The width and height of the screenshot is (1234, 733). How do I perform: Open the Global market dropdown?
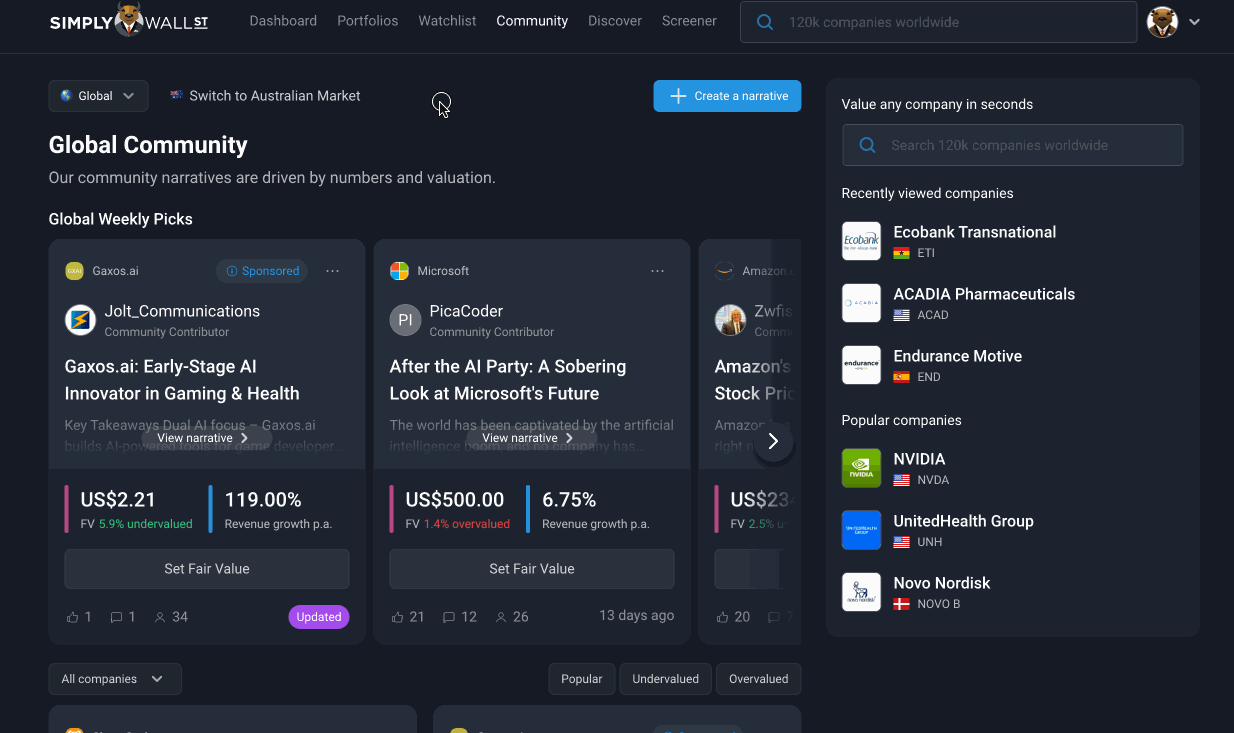[98, 96]
